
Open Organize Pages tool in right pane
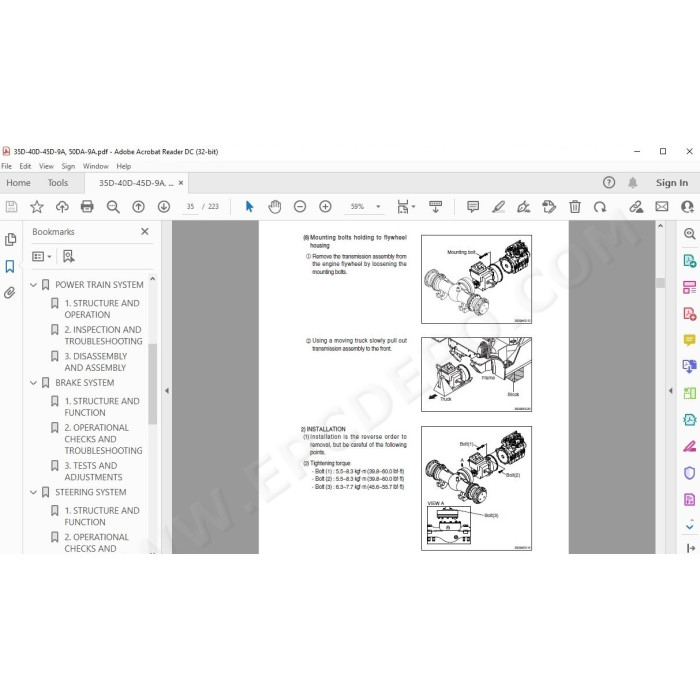(690, 393)
